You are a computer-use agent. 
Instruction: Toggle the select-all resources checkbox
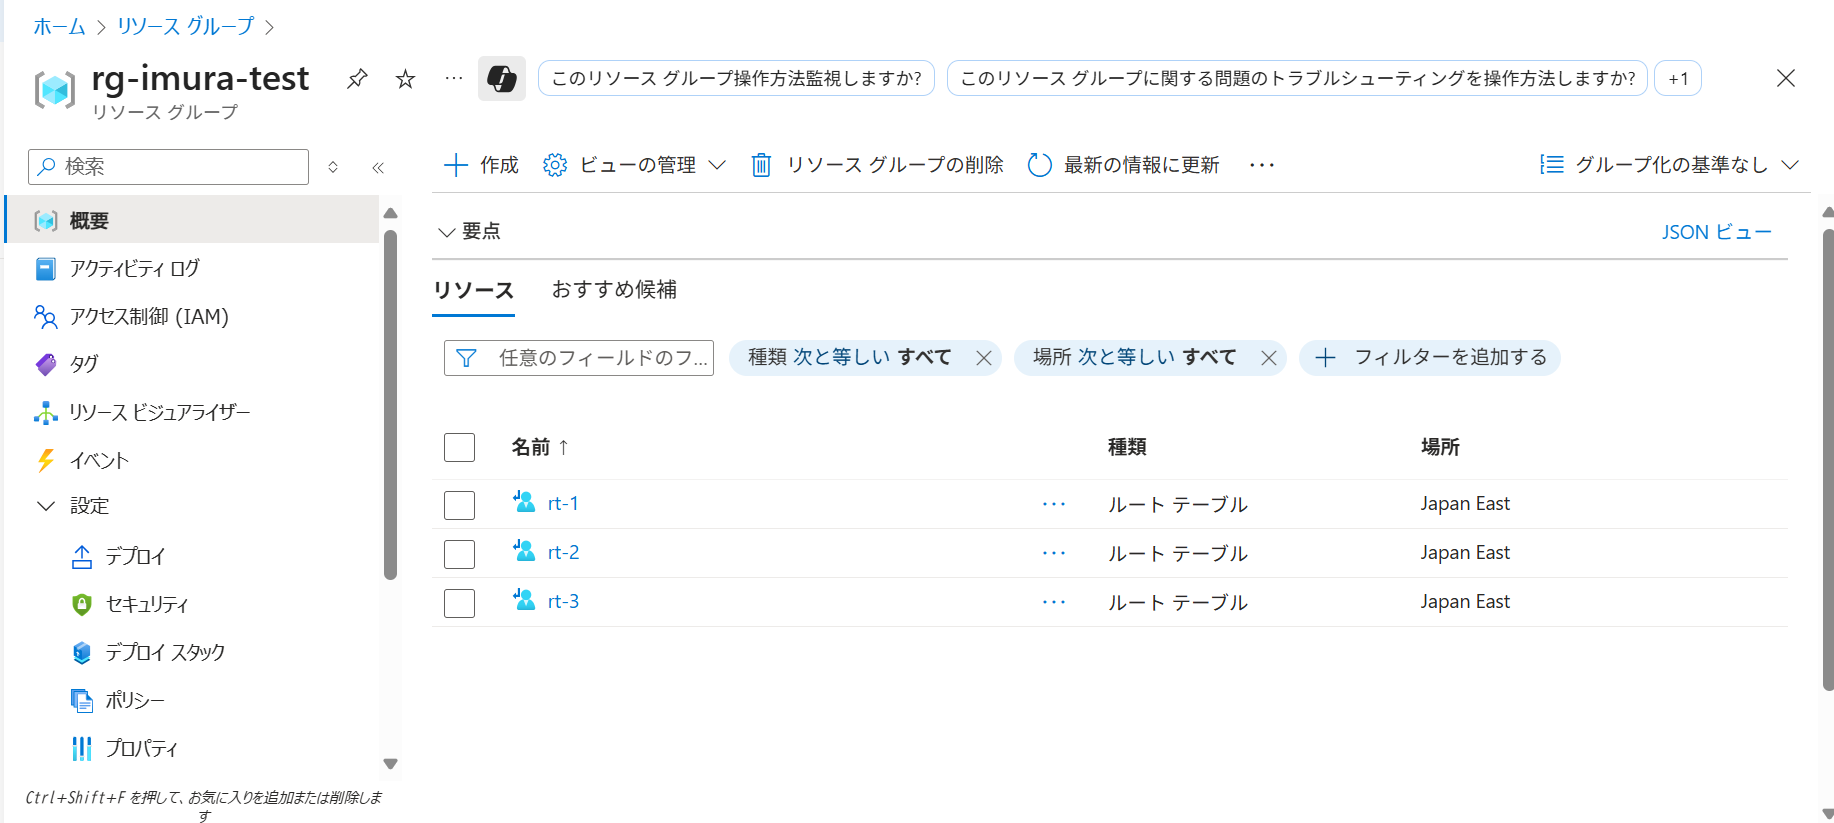(x=459, y=447)
